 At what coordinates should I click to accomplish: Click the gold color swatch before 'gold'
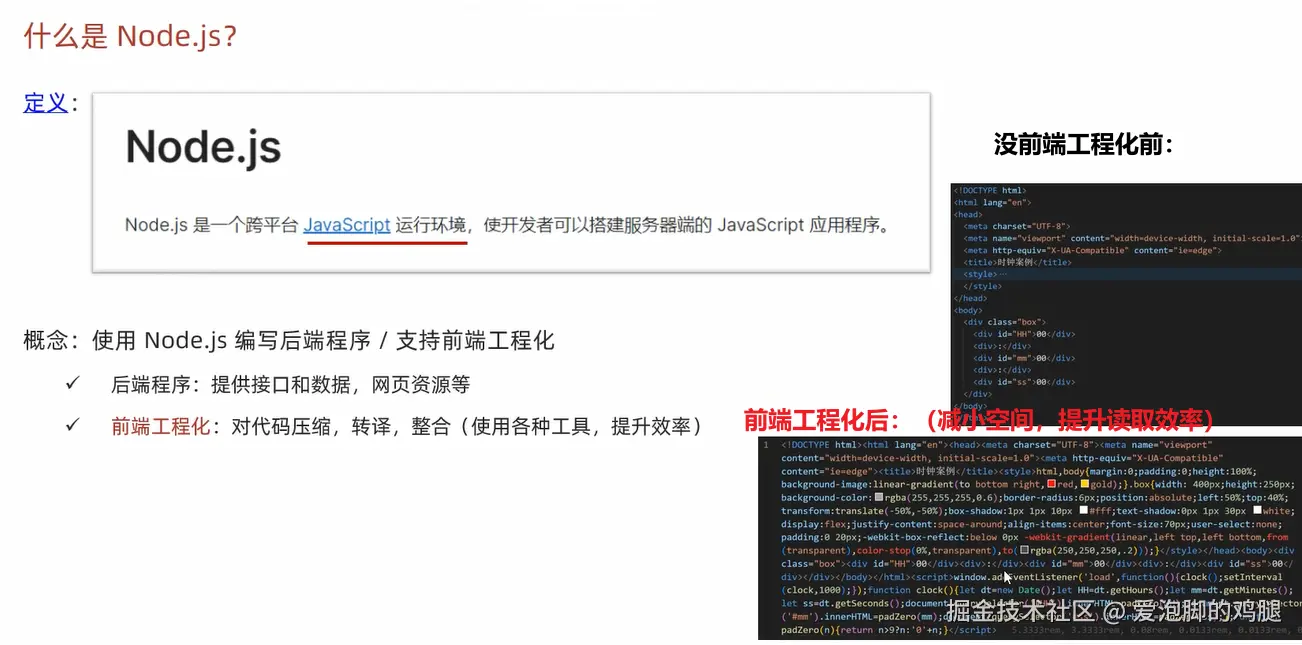pyautogui.click(x=1085, y=484)
